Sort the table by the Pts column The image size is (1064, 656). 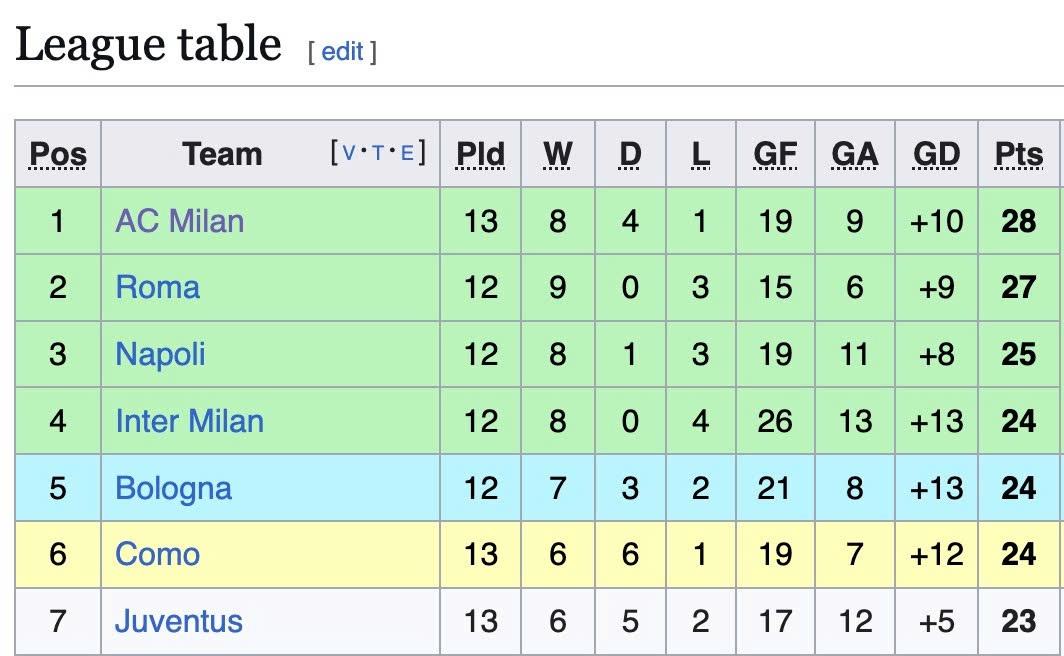tap(1018, 154)
